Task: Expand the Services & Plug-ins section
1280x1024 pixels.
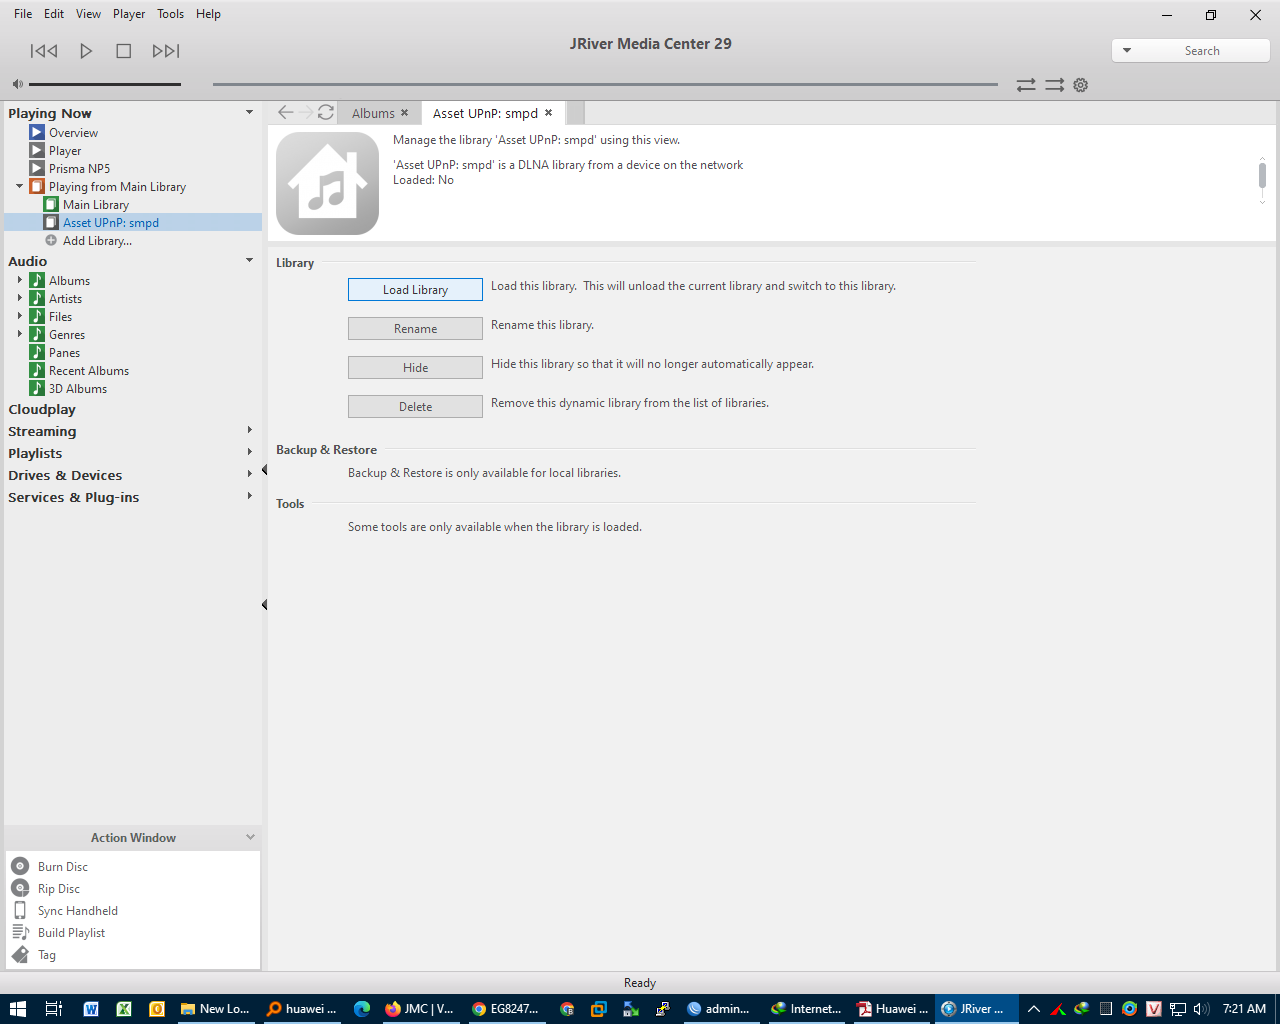Action: (x=249, y=496)
